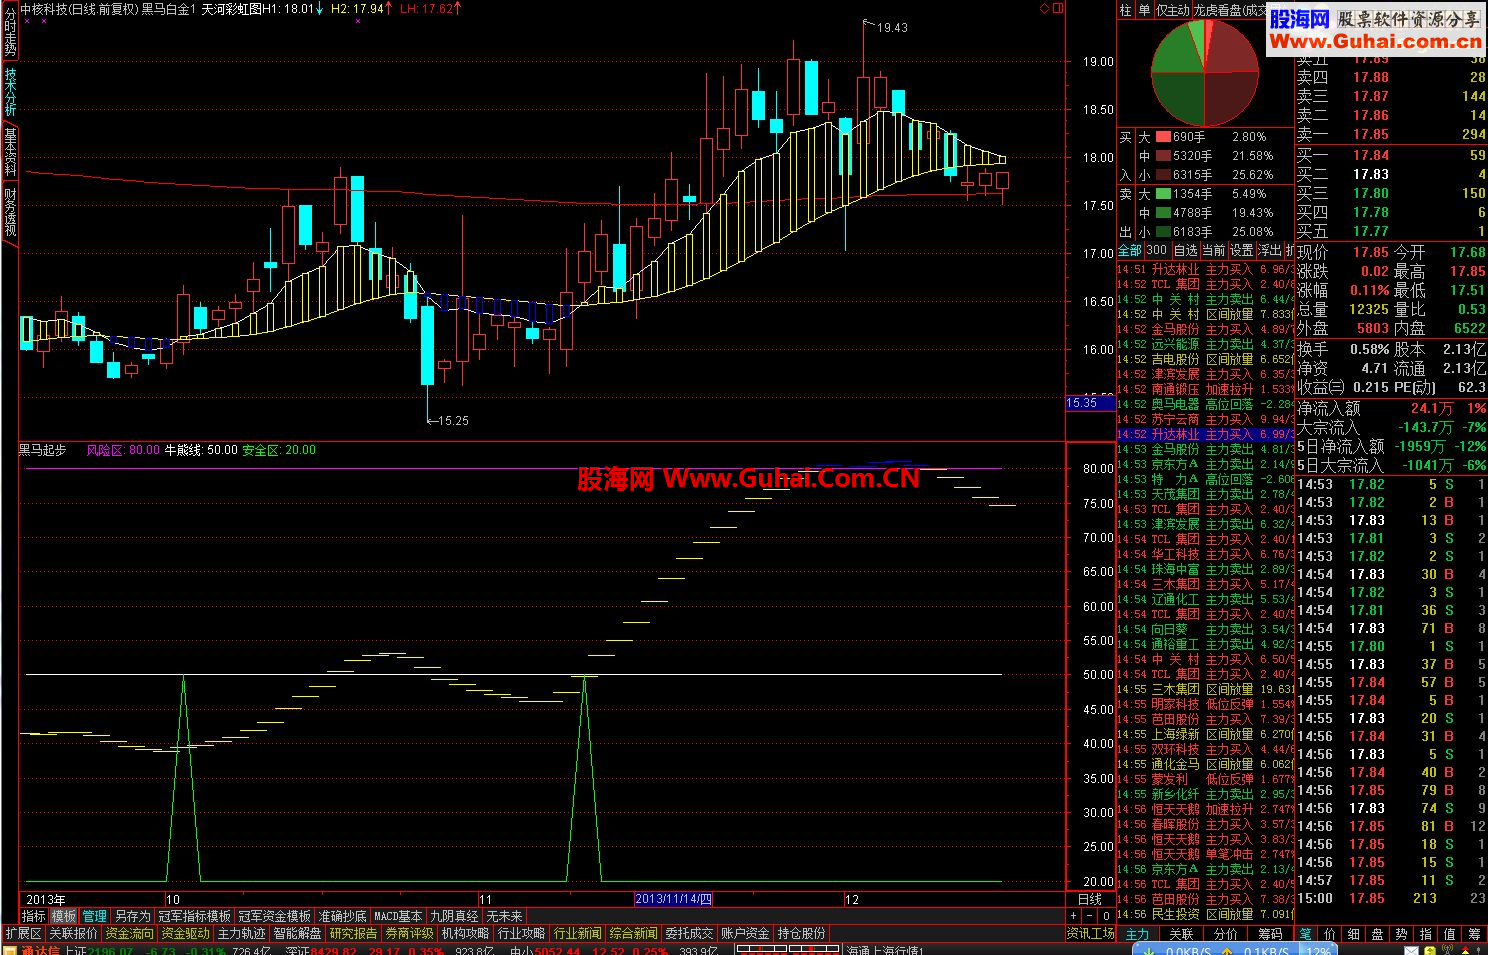Viewport: 1488px width, 955px height.
Task: Click the 0 reset button beside zoom controls
Action: click(x=1106, y=916)
